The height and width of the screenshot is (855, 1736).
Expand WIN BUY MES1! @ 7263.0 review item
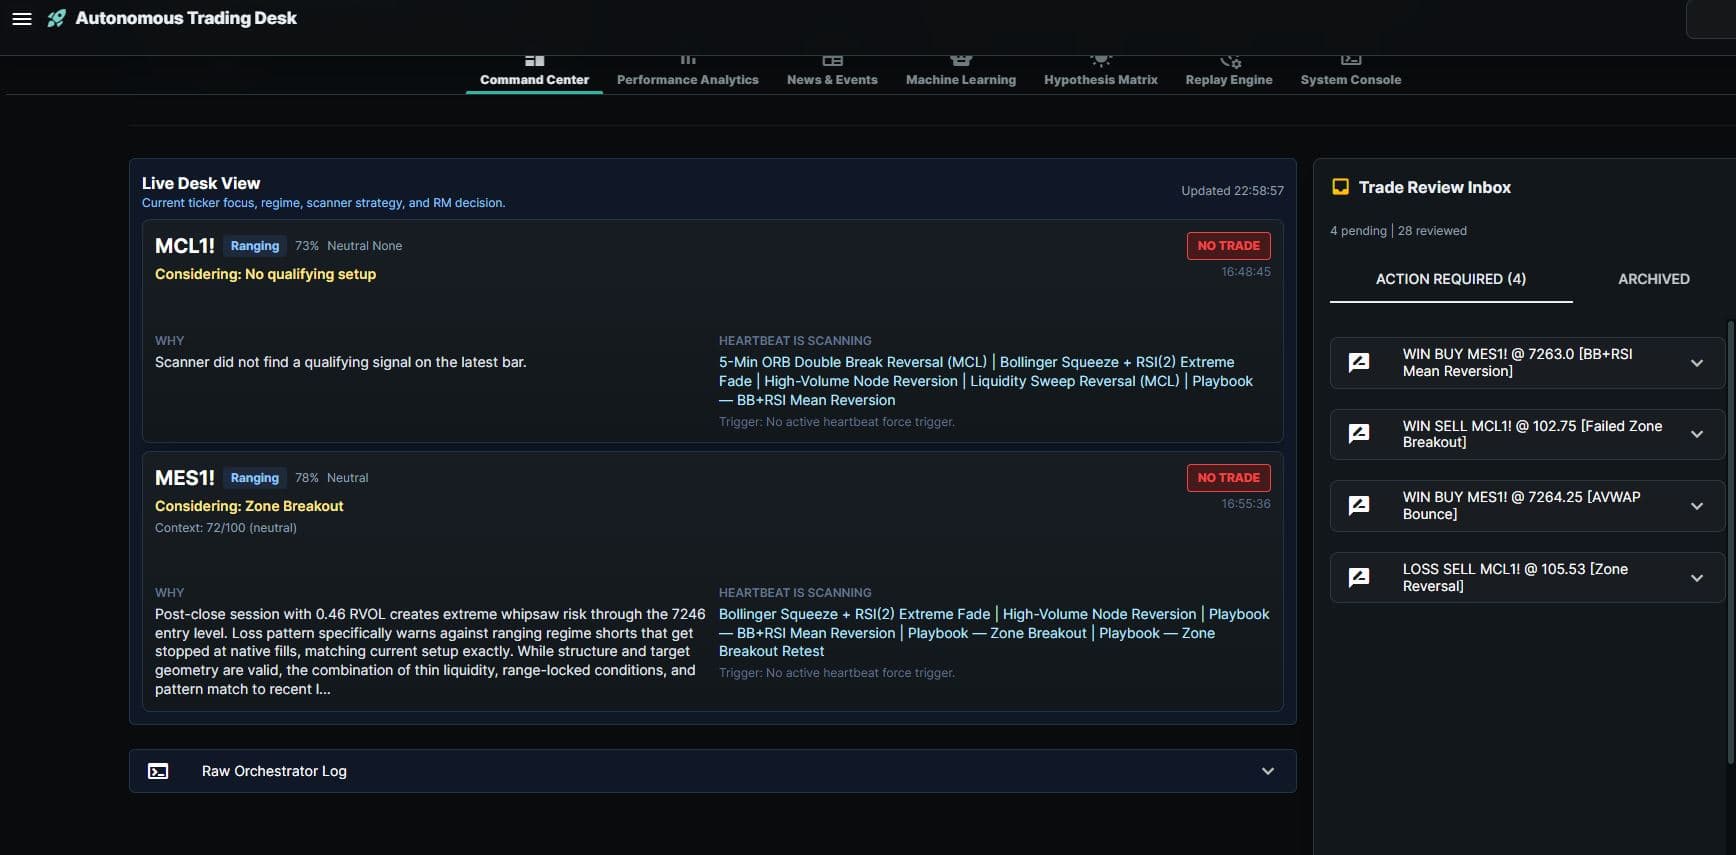tap(1697, 363)
